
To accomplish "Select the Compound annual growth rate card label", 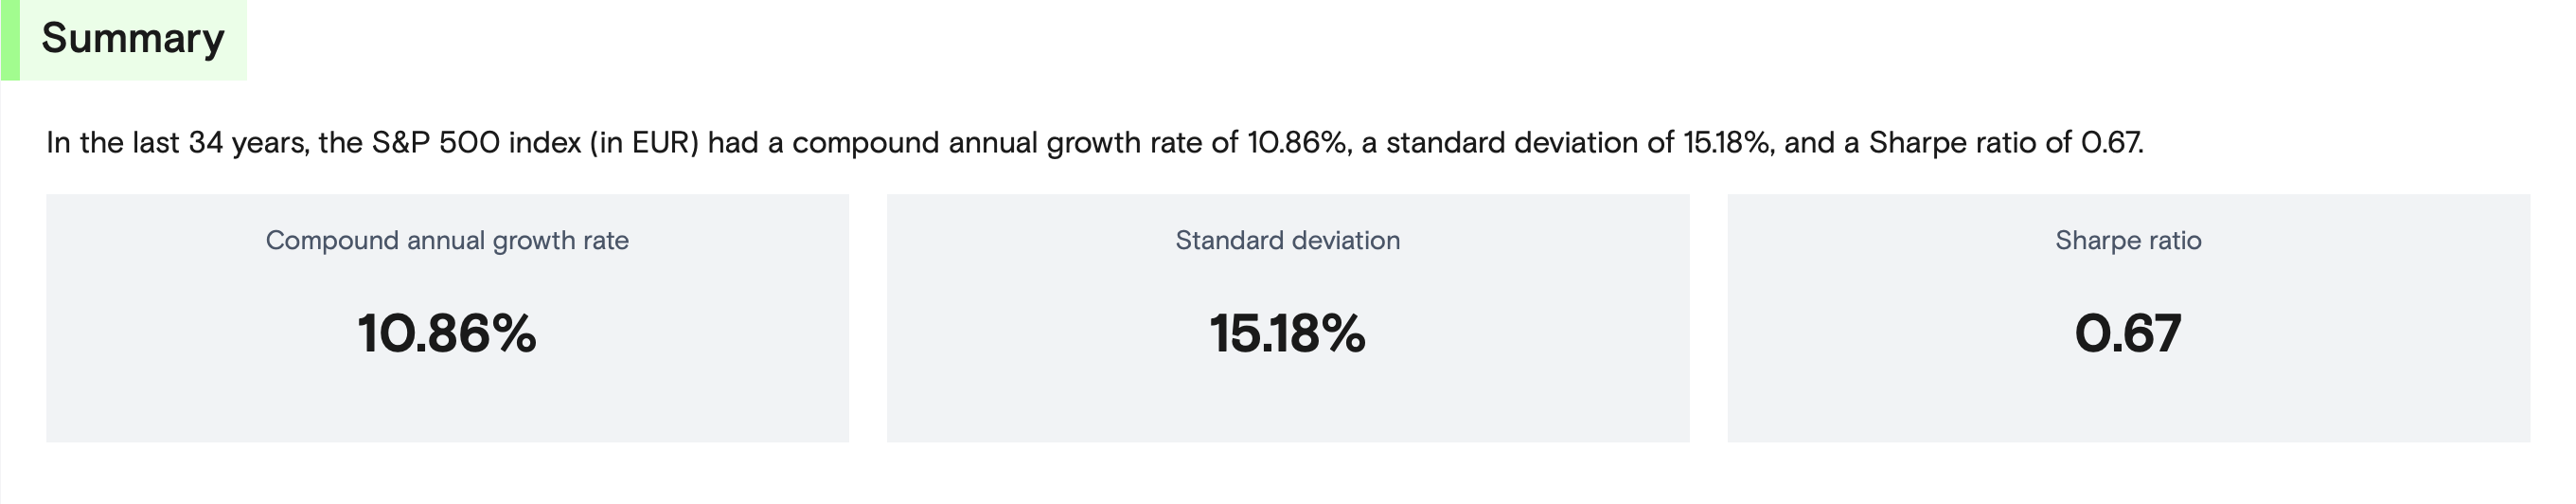I will point(447,240).
